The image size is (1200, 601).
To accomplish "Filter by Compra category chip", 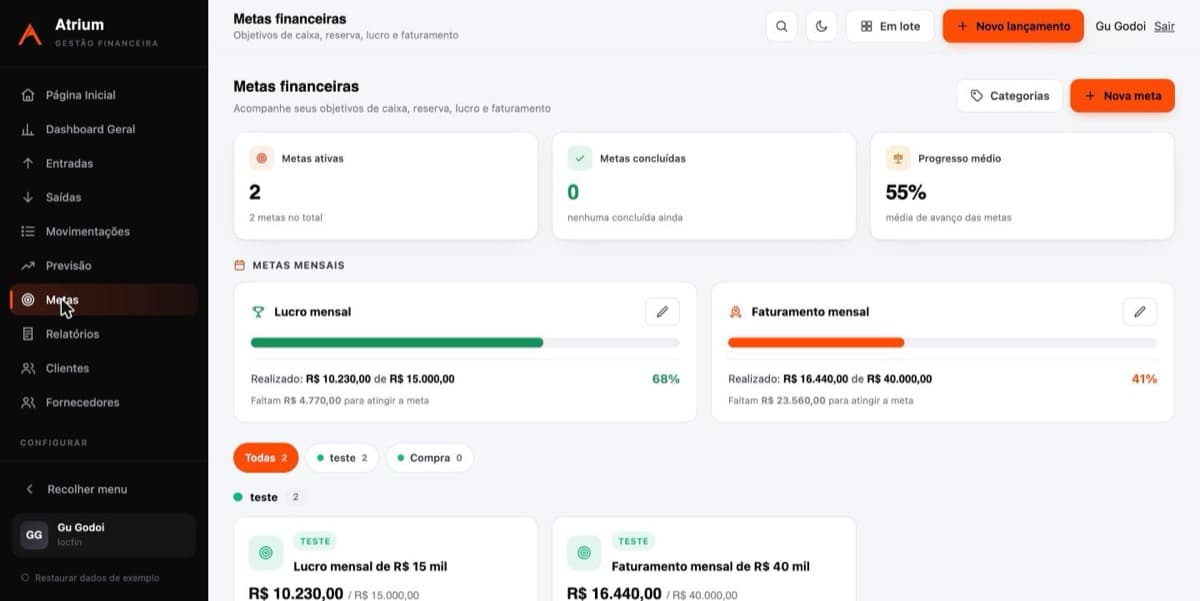I will (x=430, y=458).
